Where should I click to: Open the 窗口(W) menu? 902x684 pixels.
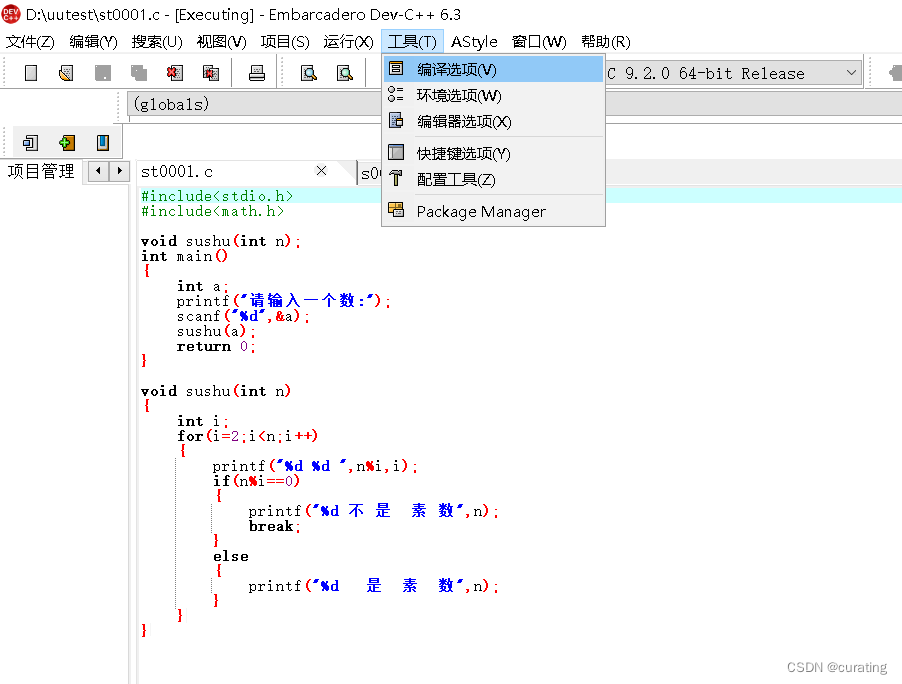coord(539,42)
